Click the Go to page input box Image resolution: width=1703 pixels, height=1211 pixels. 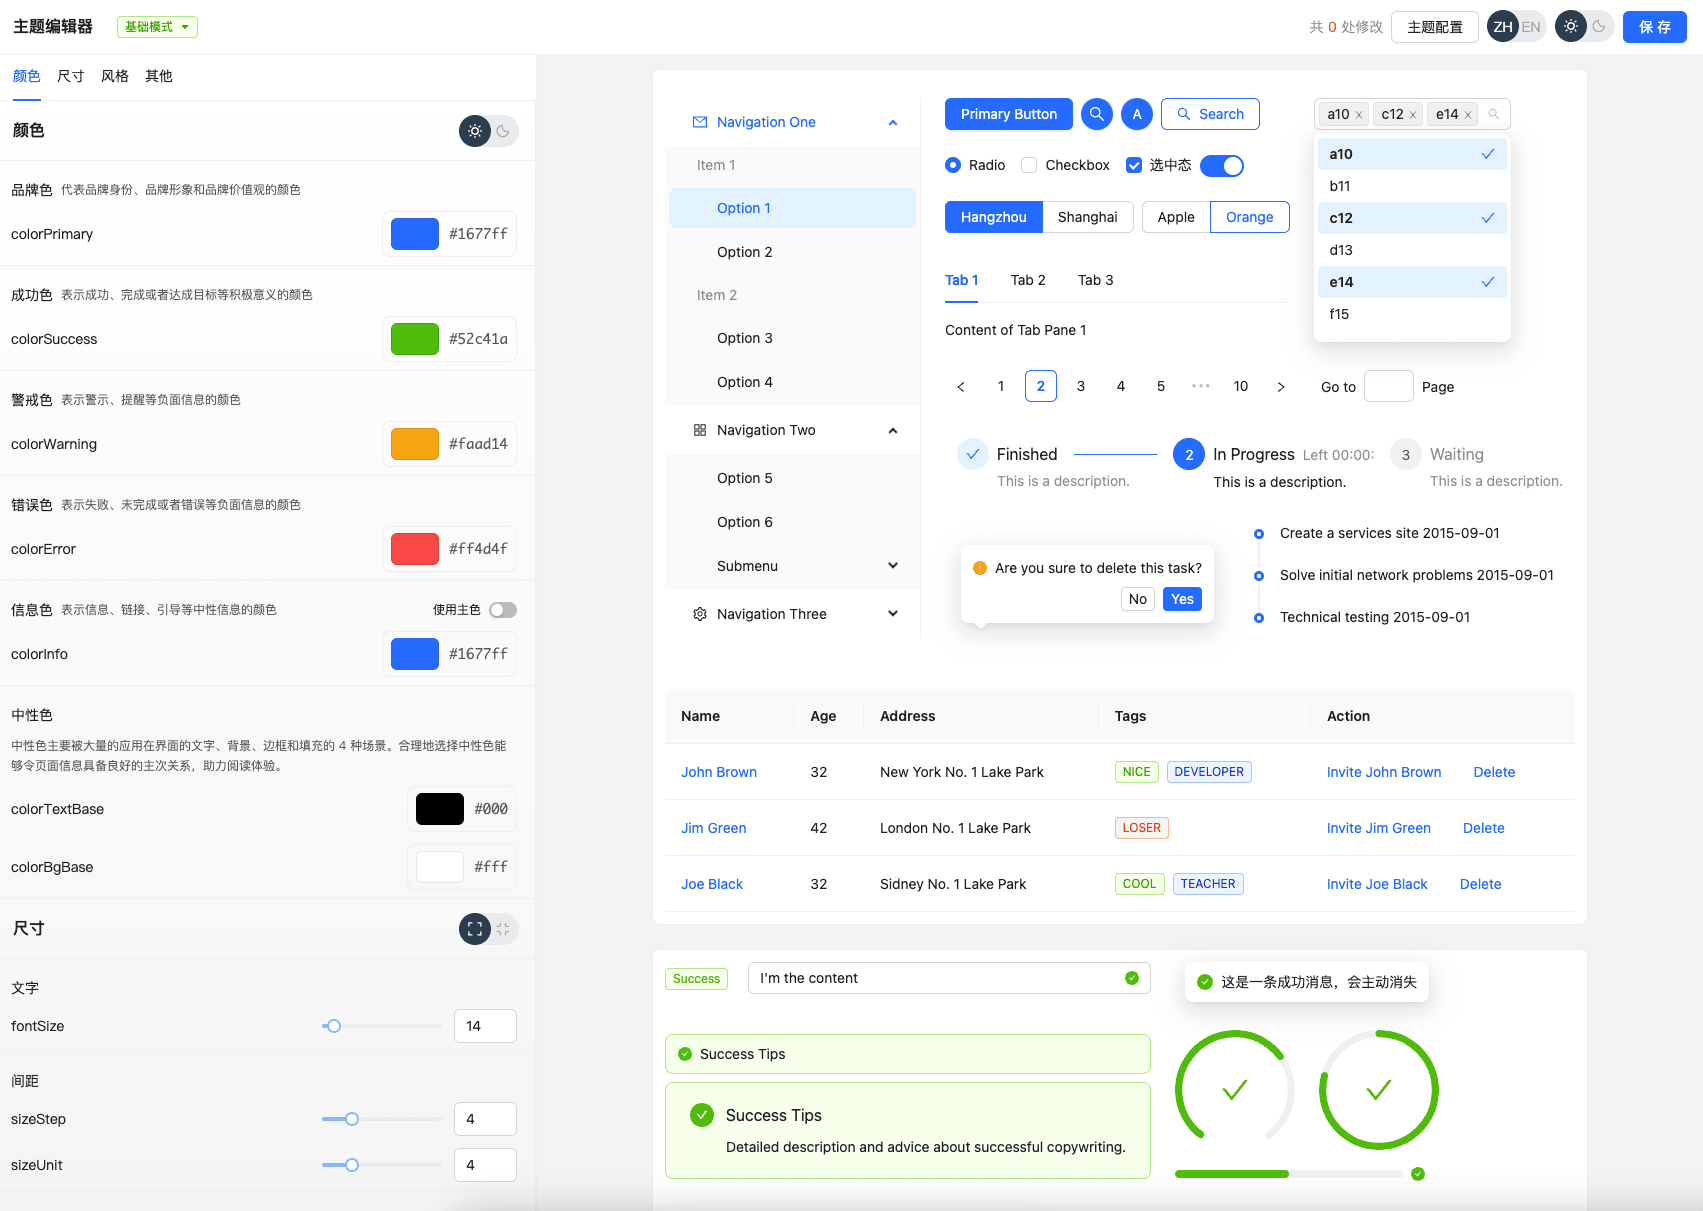[1389, 386]
